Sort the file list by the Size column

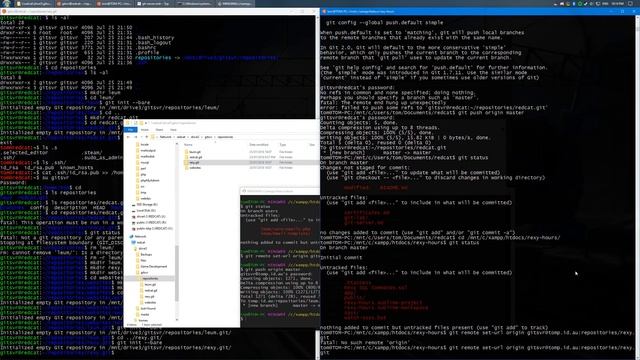tap(312, 145)
